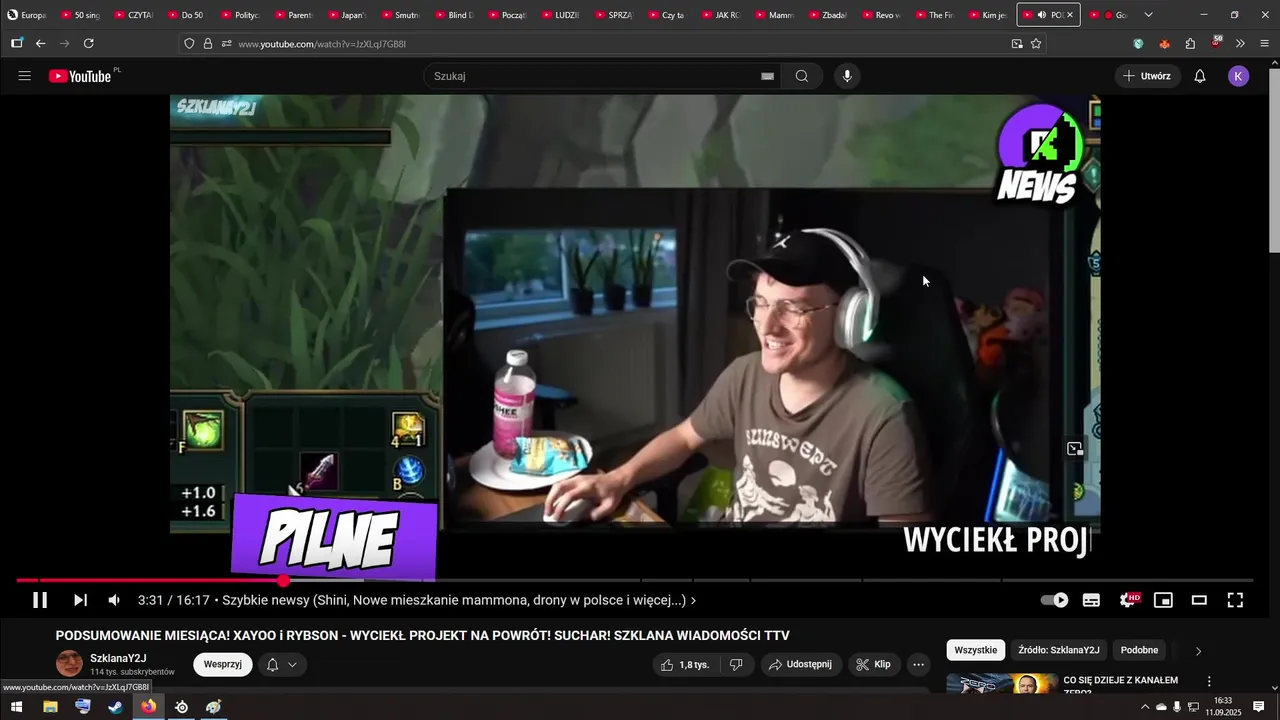
Task: Select the Wszystkie filter chip
Action: (975, 650)
